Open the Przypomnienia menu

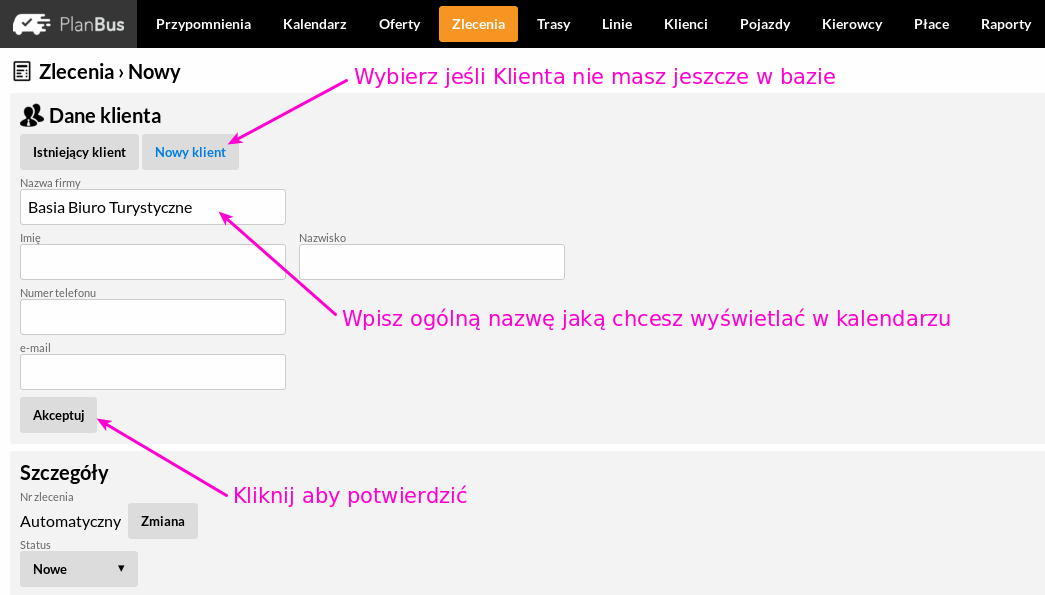203,24
